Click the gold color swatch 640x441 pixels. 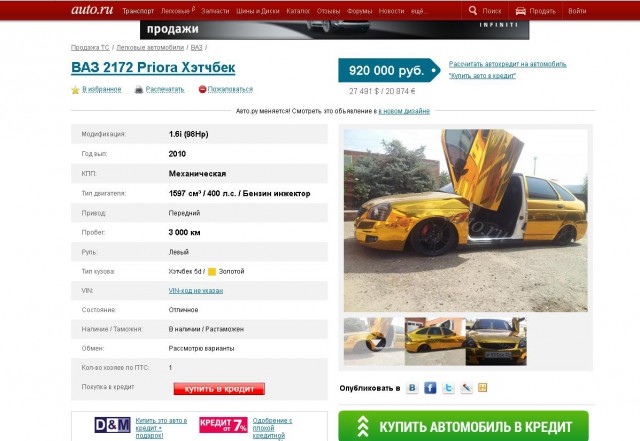(212, 272)
